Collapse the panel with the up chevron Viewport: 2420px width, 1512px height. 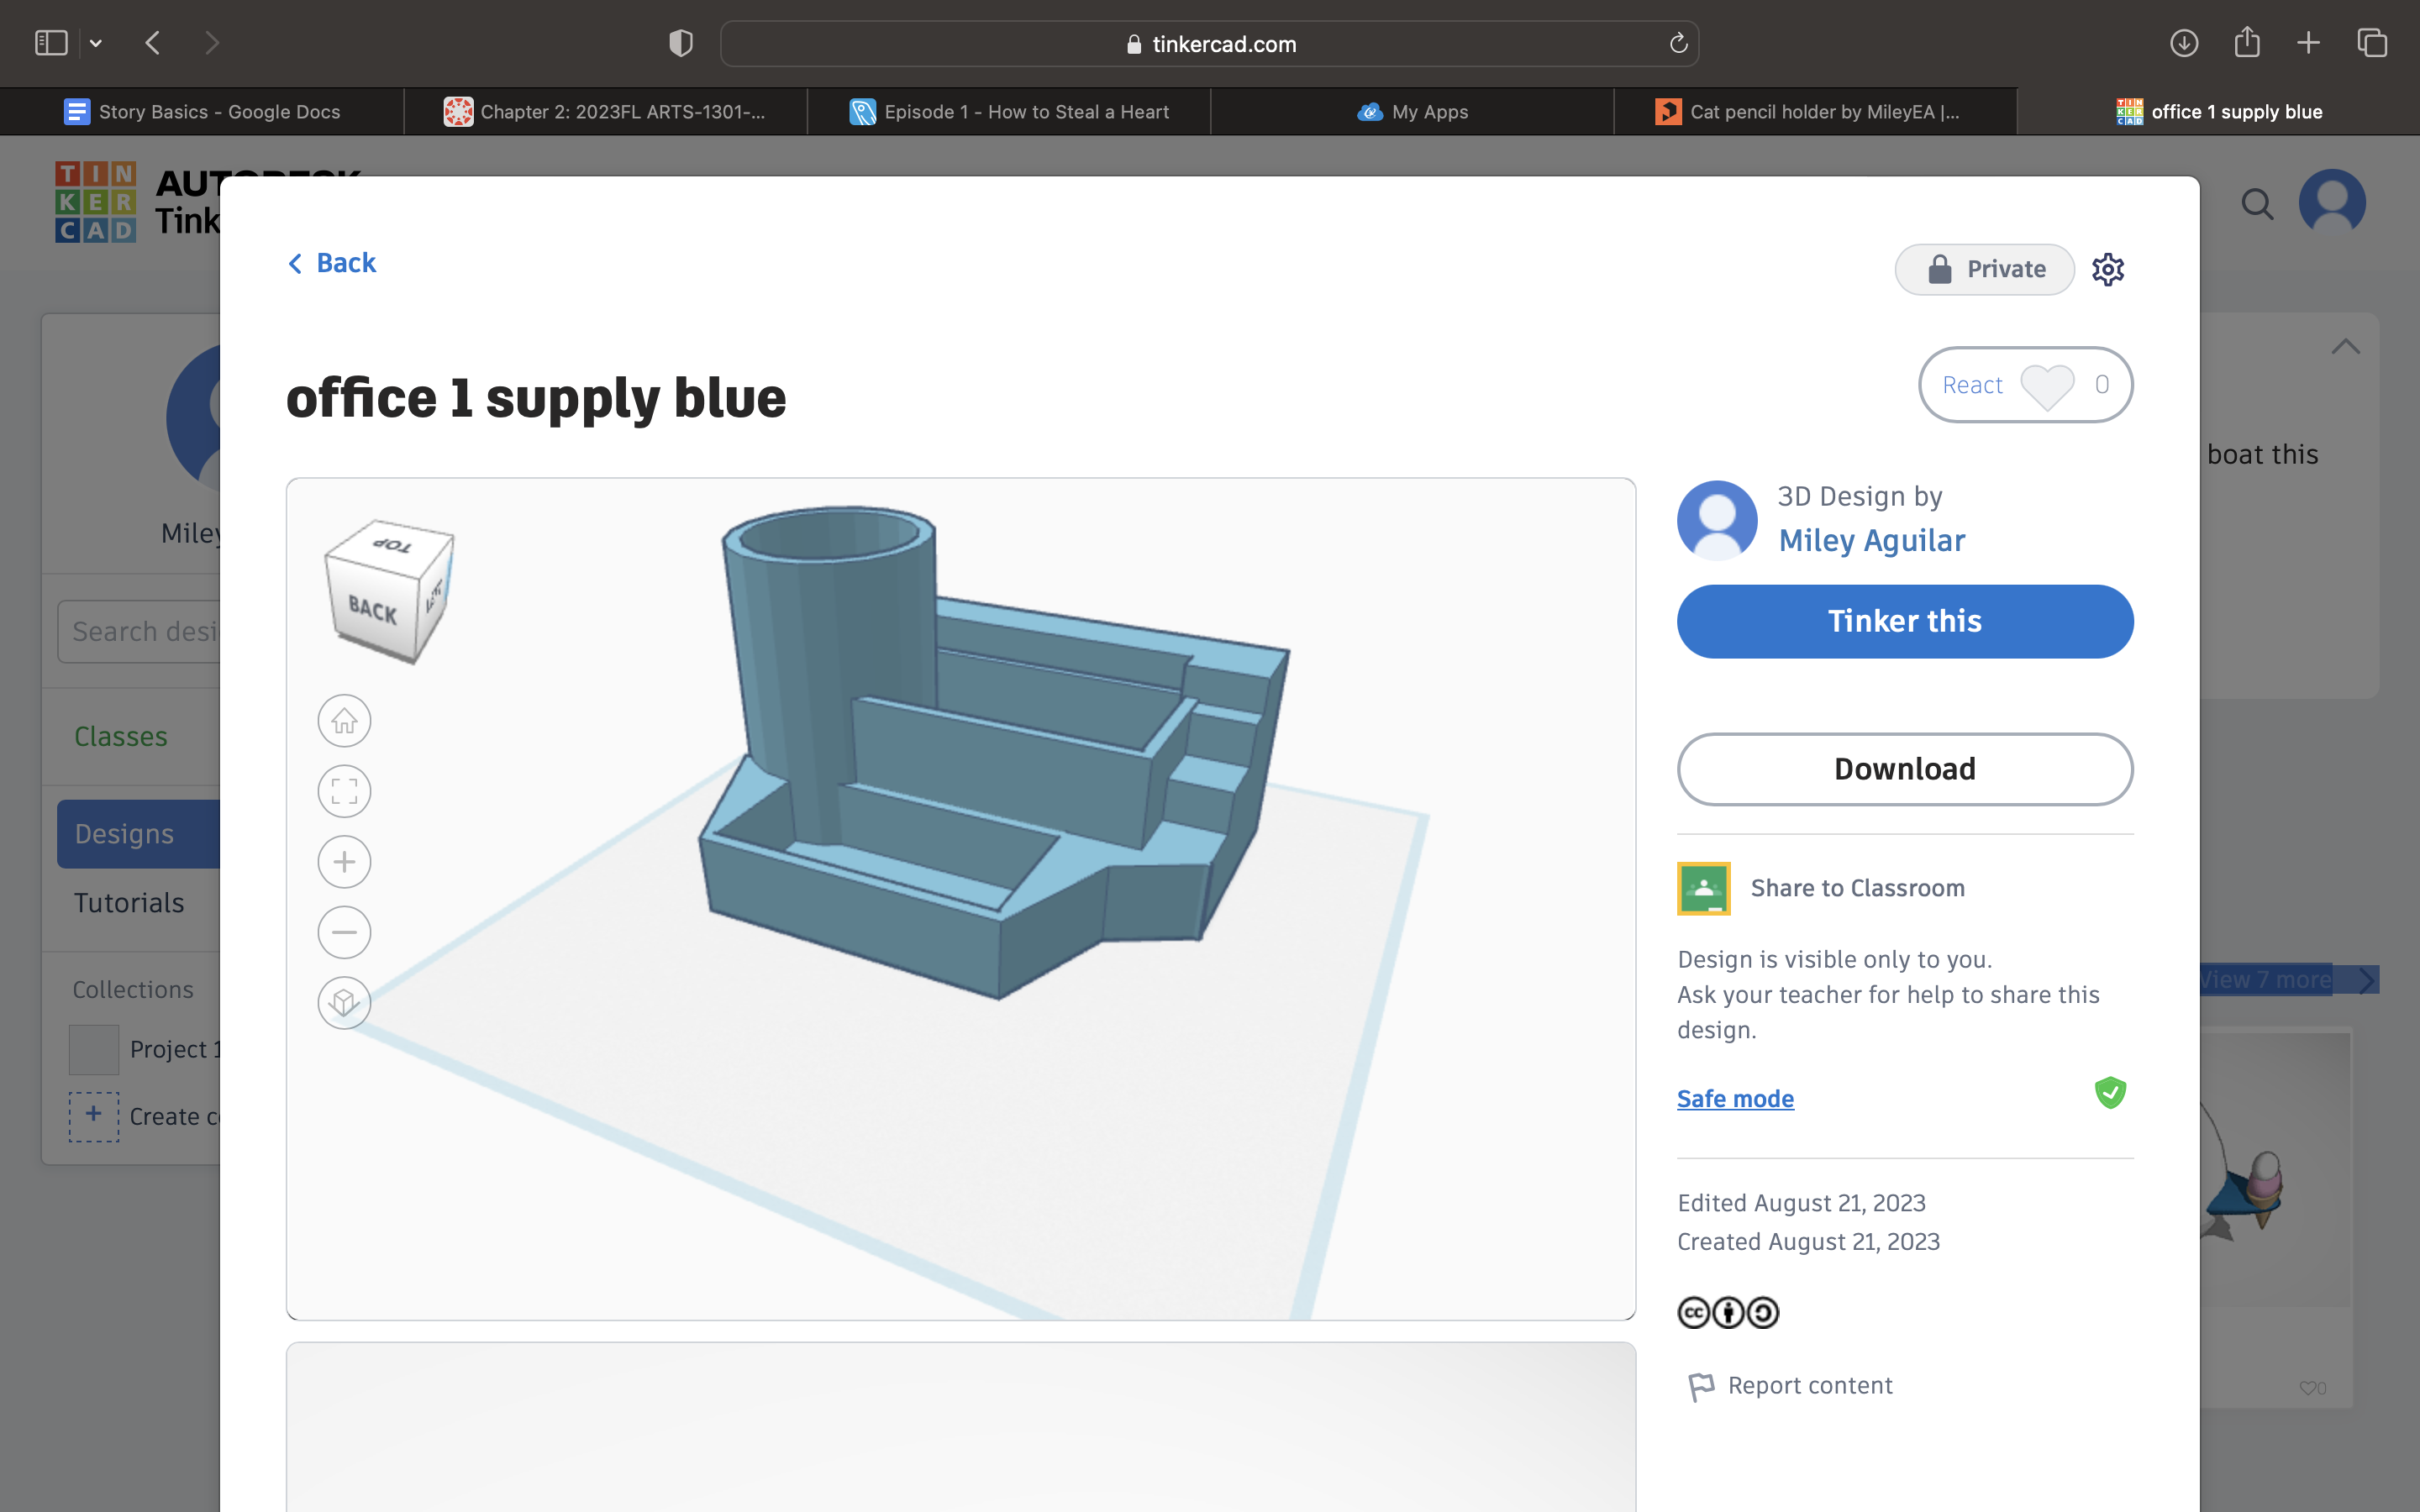(2345, 347)
